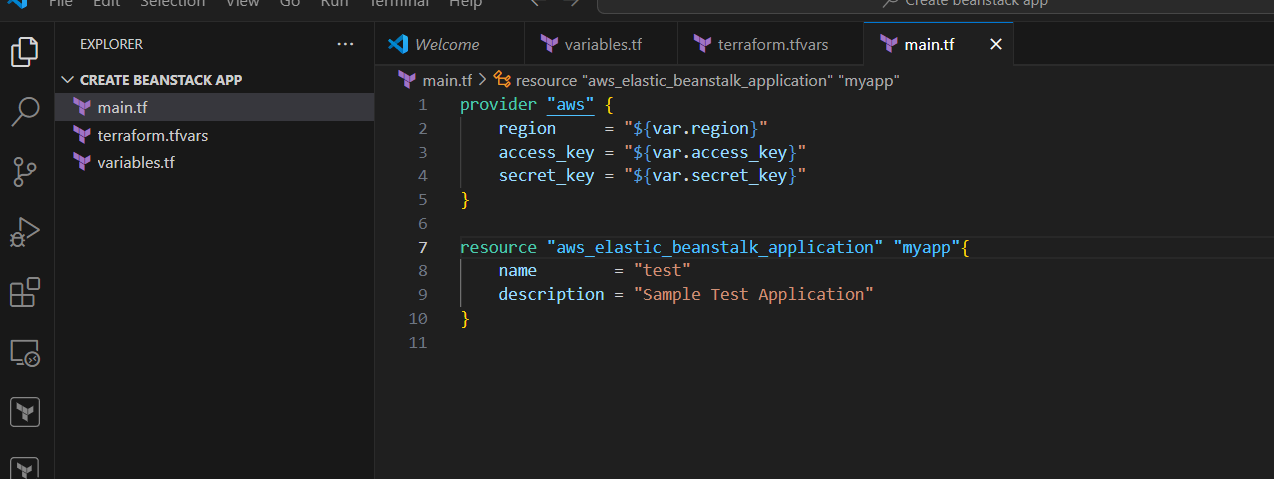Image resolution: width=1274 pixels, height=479 pixels.
Task: Click line number 7 in the gutter
Action: click(423, 247)
